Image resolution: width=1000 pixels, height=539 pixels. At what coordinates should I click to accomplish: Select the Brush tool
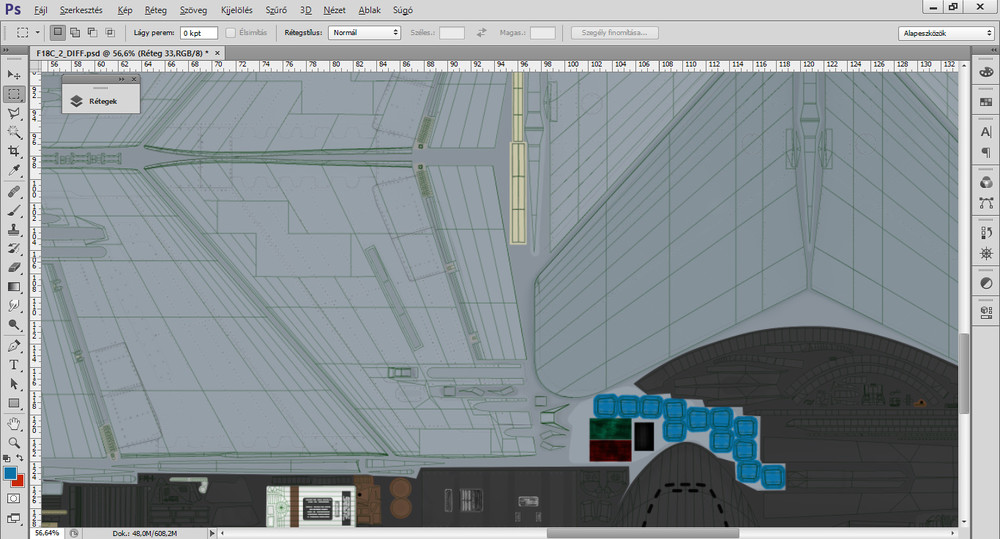pyautogui.click(x=14, y=210)
